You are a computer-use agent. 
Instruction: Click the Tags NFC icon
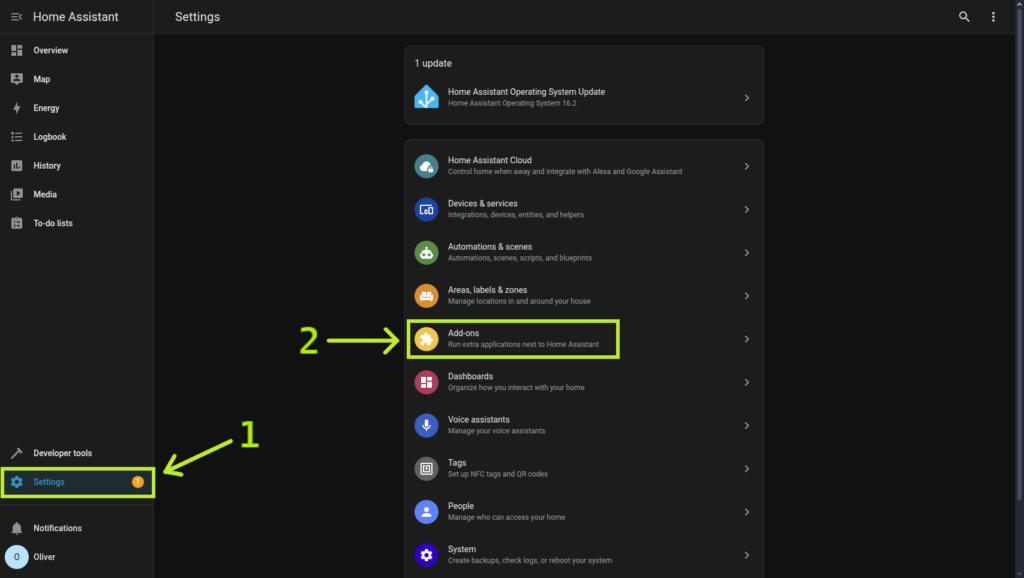(426, 468)
